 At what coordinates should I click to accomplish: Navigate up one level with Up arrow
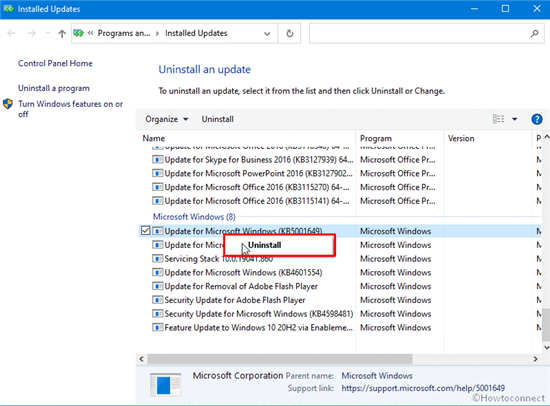pyautogui.click(x=62, y=34)
